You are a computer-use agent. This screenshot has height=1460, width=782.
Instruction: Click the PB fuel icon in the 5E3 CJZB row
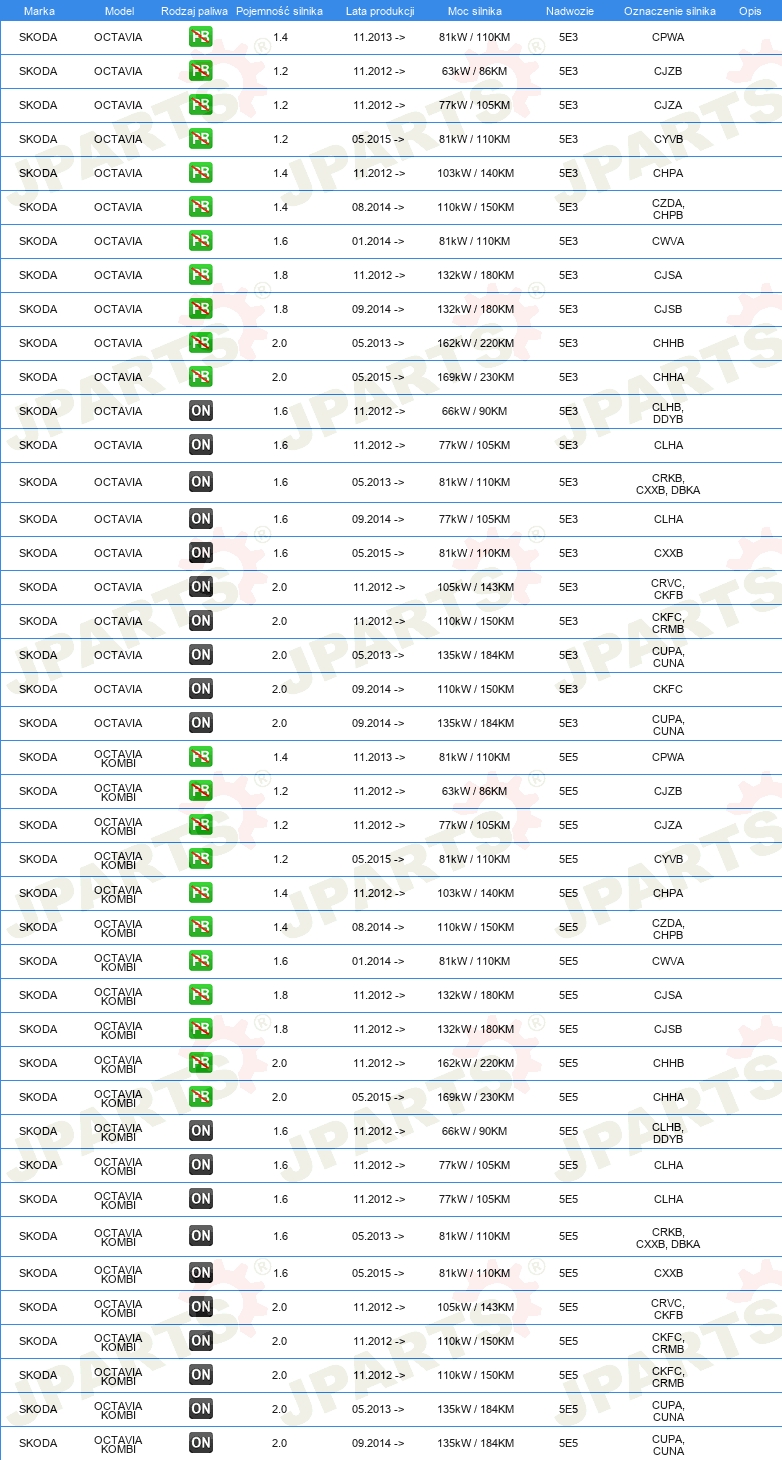[x=201, y=71]
